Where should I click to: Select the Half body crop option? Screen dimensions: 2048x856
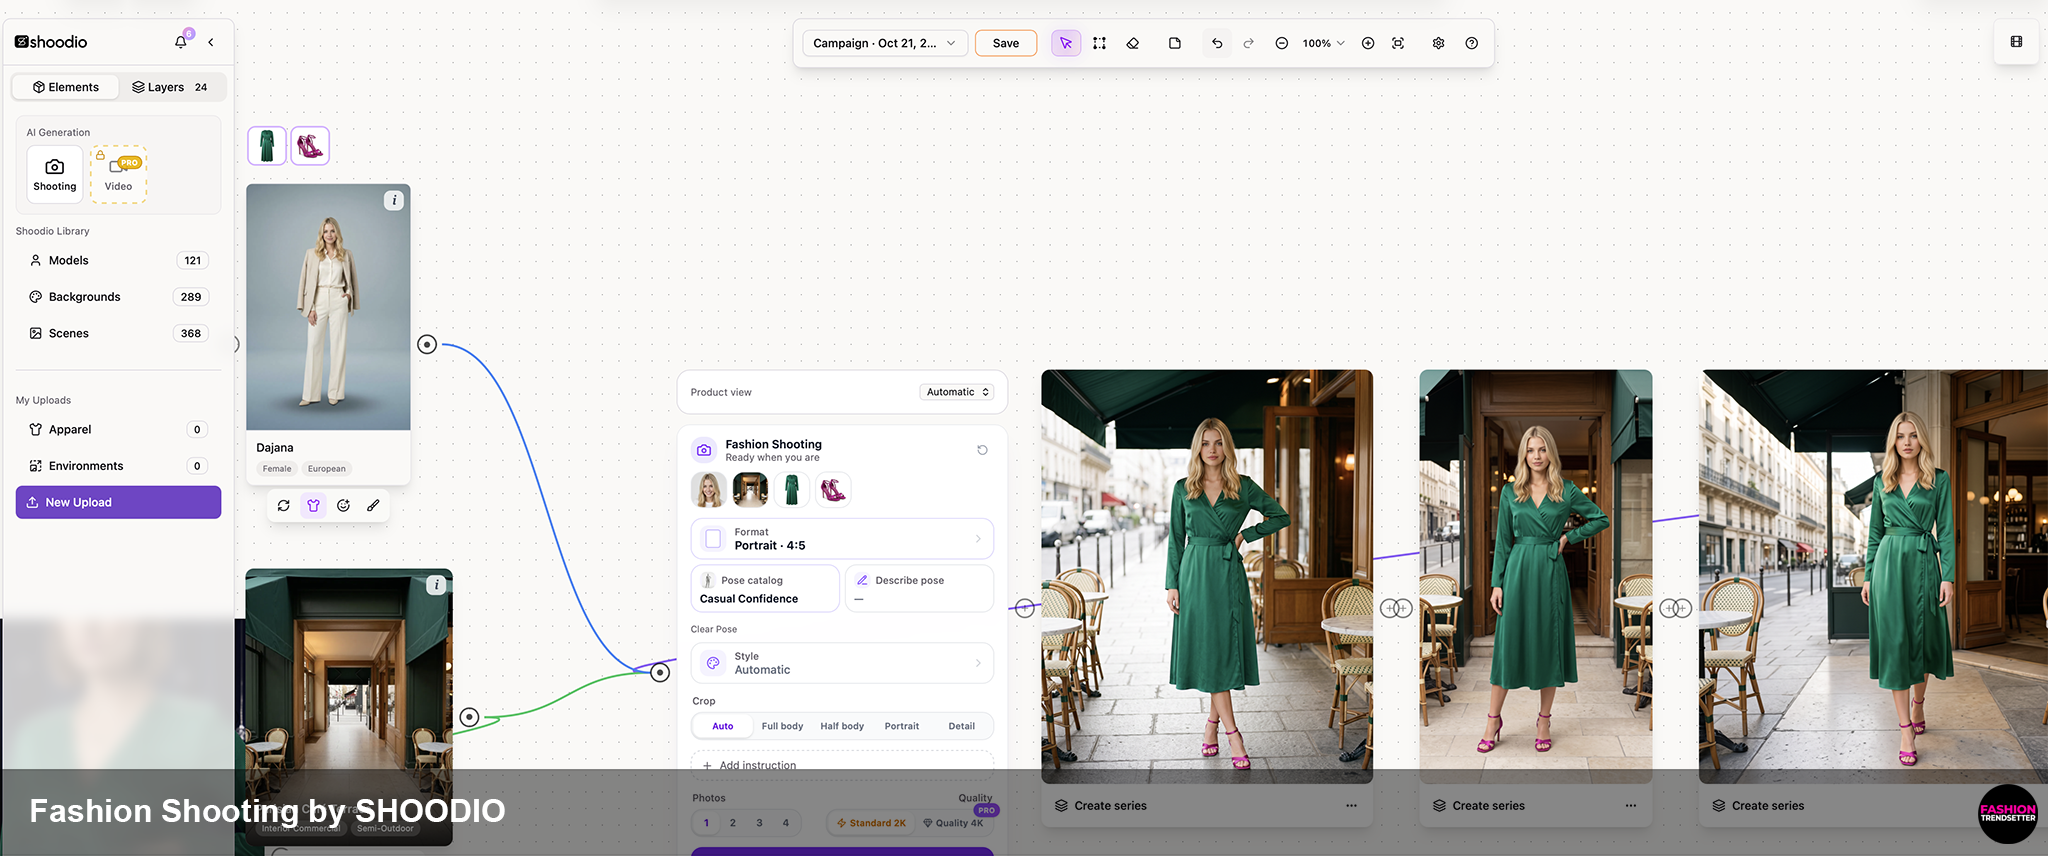coord(842,726)
